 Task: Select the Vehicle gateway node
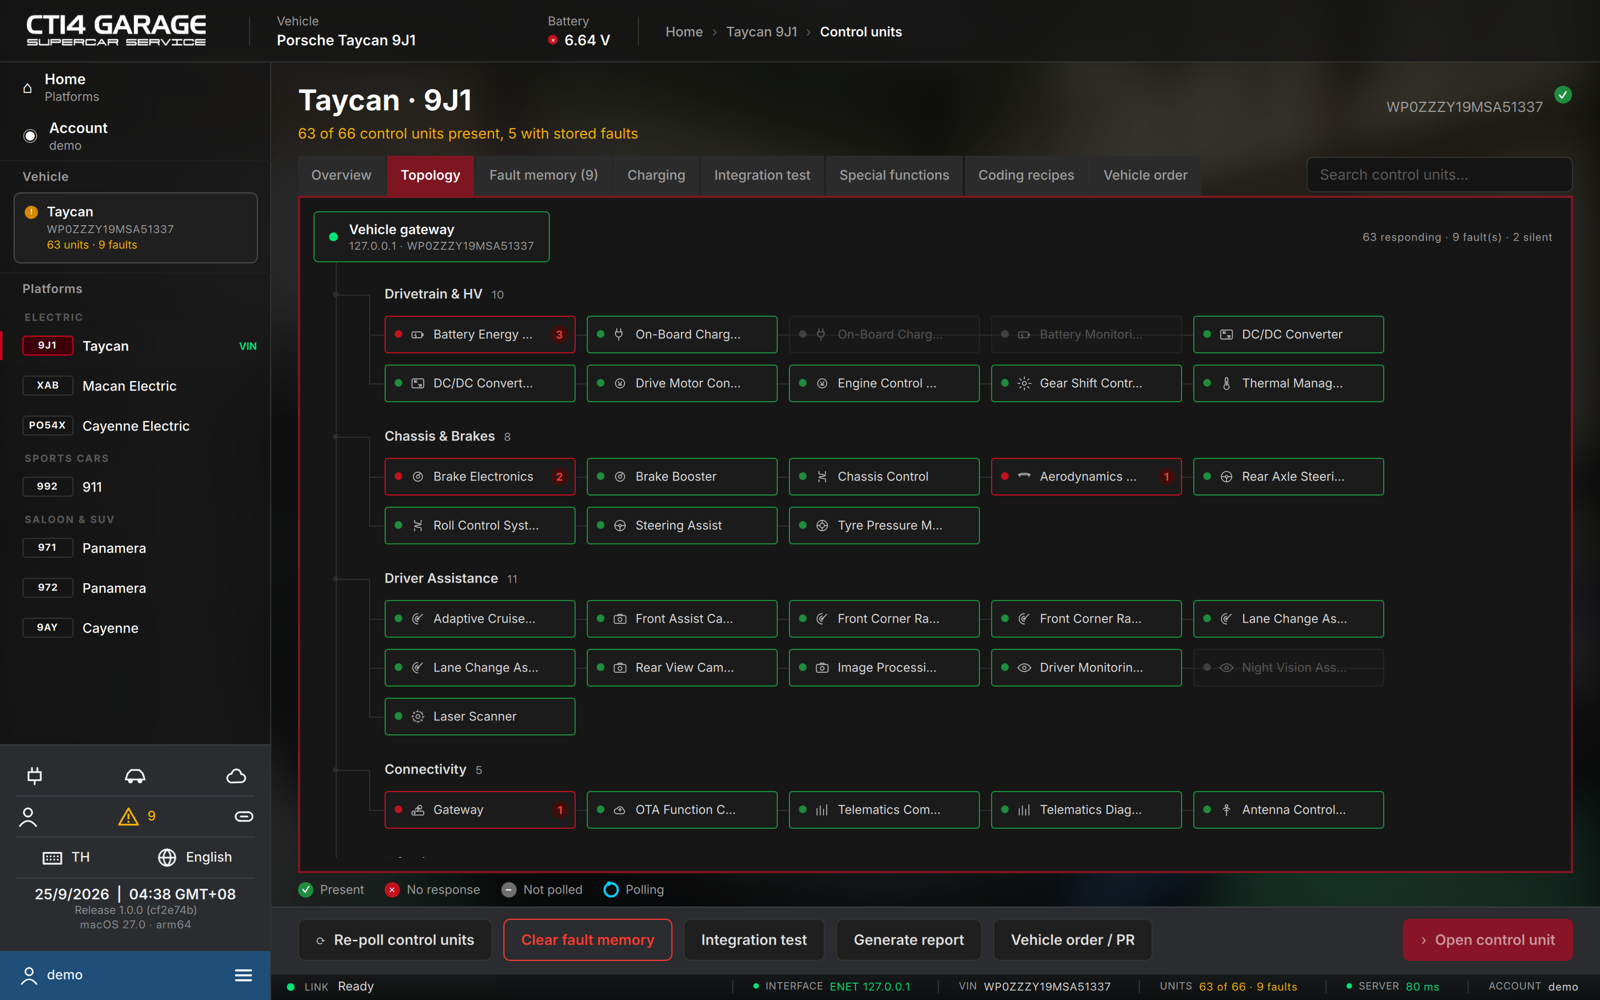(x=431, y=237)
